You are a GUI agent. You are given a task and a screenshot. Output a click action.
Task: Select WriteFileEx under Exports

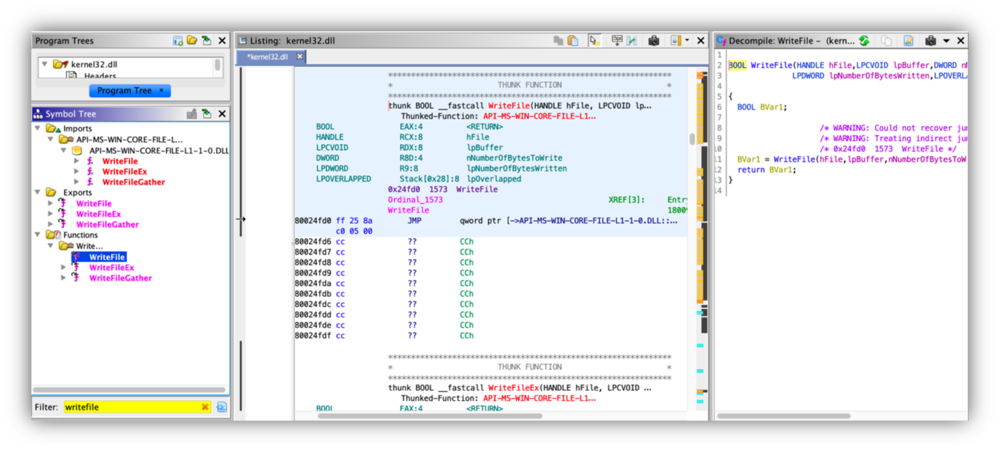point(99,214)
